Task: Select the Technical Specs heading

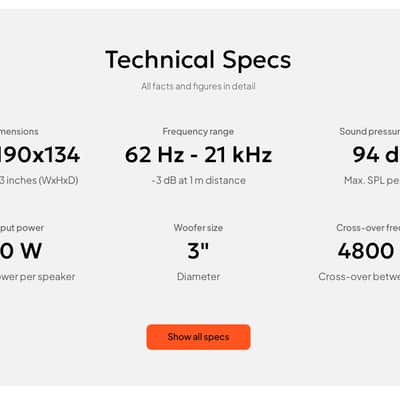Action: click(198, 60)
